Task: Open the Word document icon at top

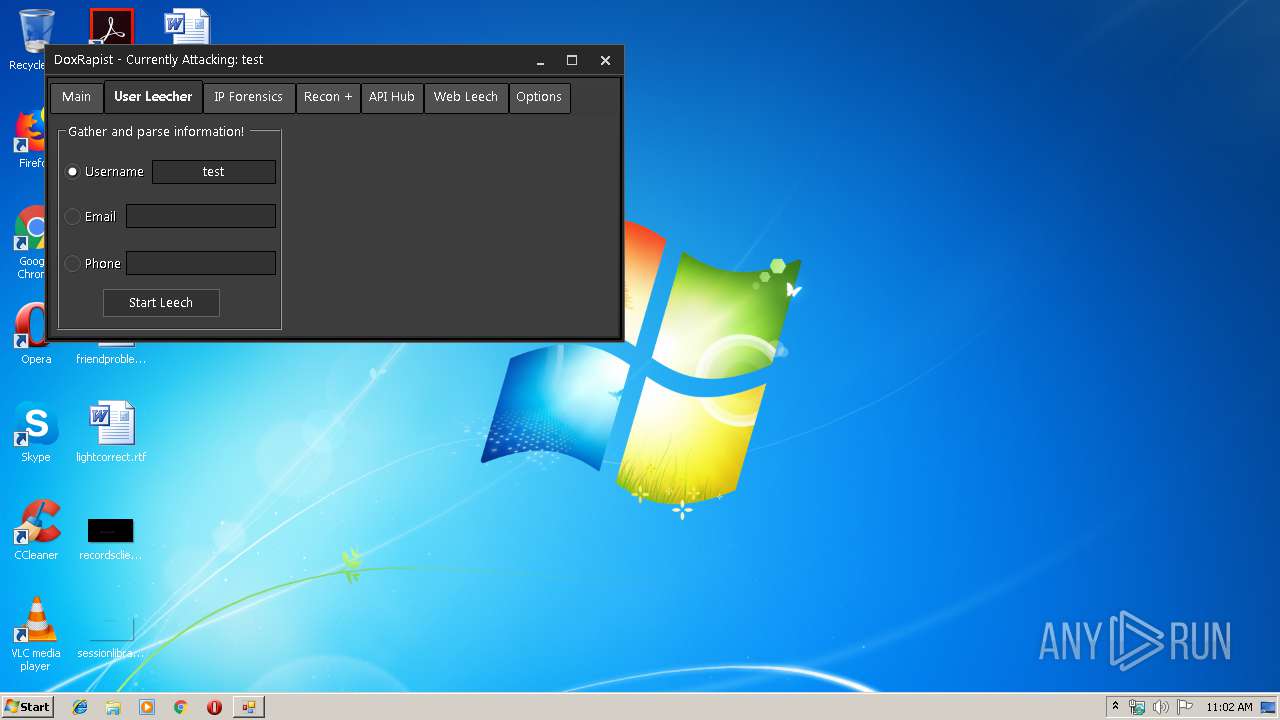Action: (187, 26)
